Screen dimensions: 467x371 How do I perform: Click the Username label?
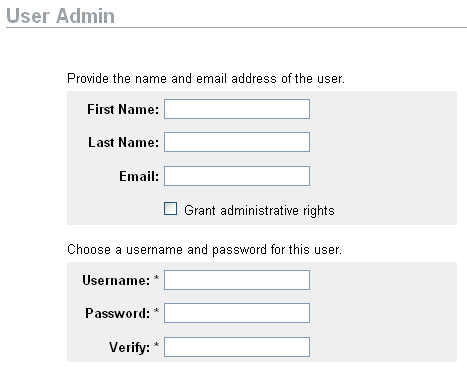coord(116,280)
